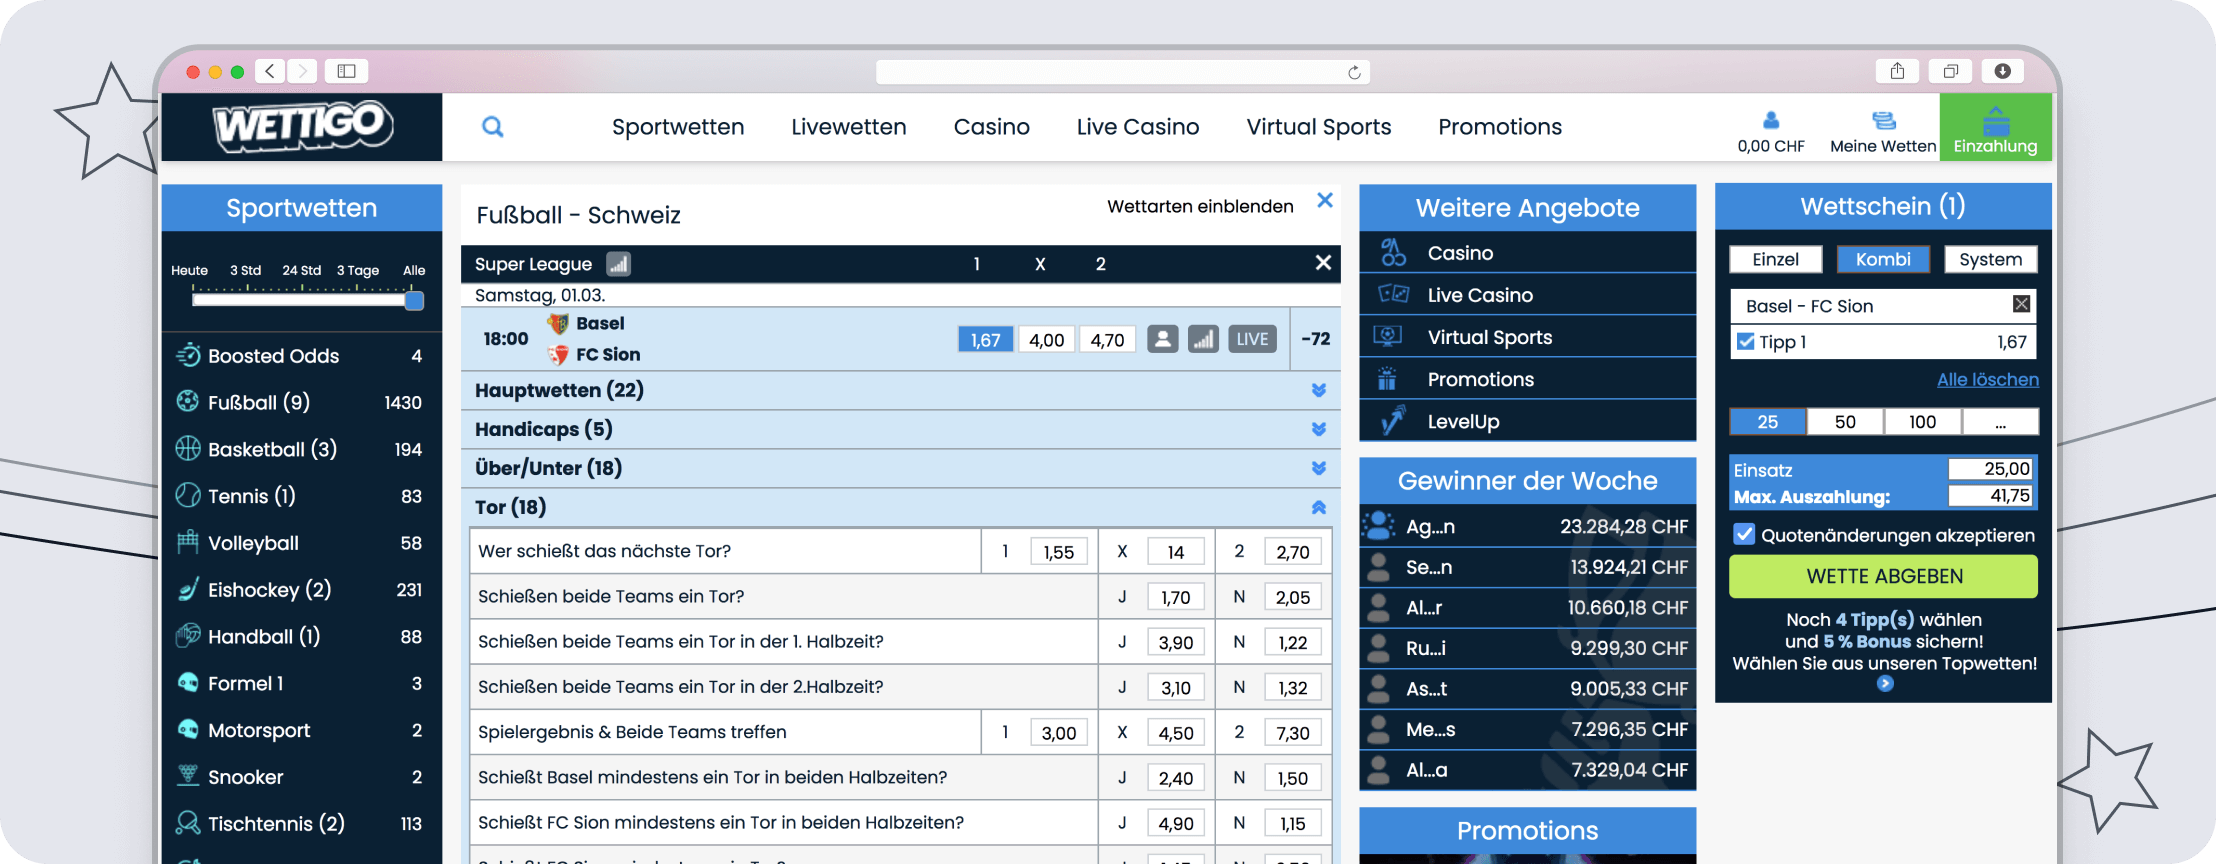
Task: Expand Hauptwetten (22) section
Action: click(x=900, y=390)
